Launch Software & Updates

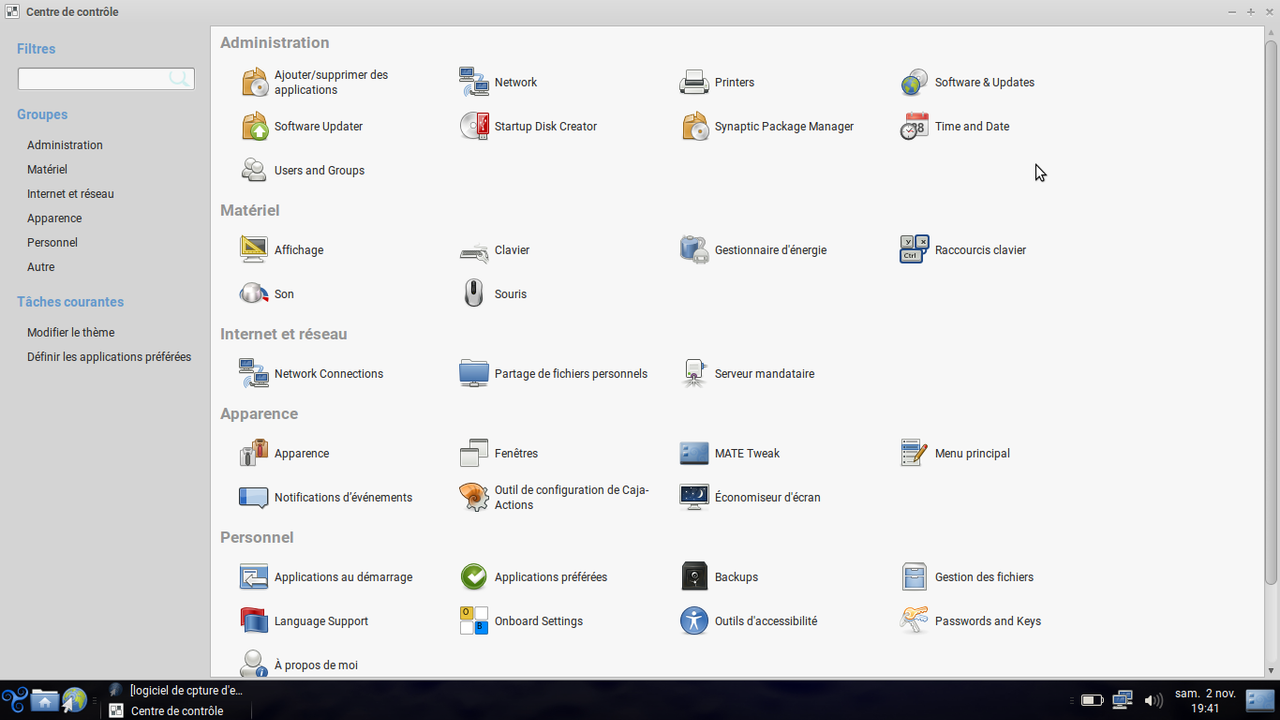[968, 82]
